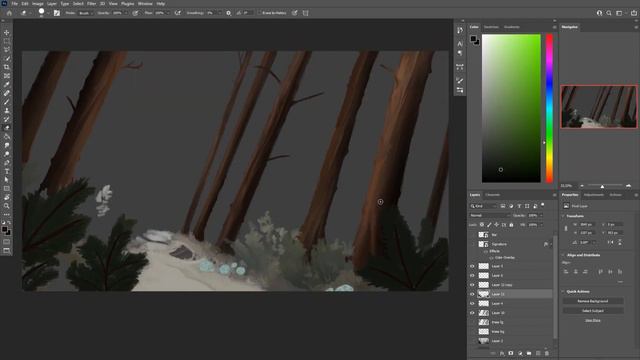The image size is (640, 360).
Task: Open the layer style fx icon
Action: (502, 353)
